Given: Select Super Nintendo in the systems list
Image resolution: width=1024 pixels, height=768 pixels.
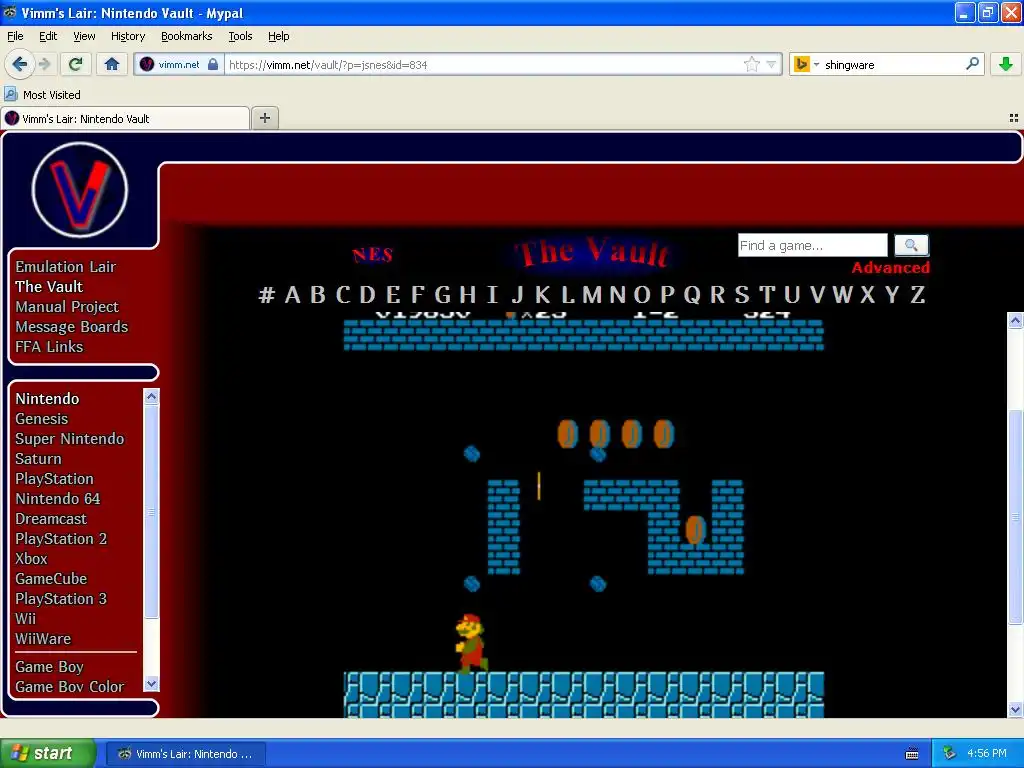Looking at the screenshot, I should 69,439.
